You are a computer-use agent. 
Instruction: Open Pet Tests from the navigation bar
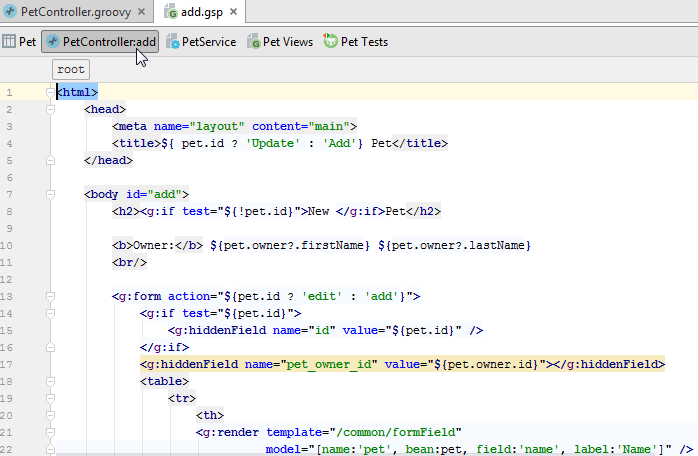click(x=364, y=42)
